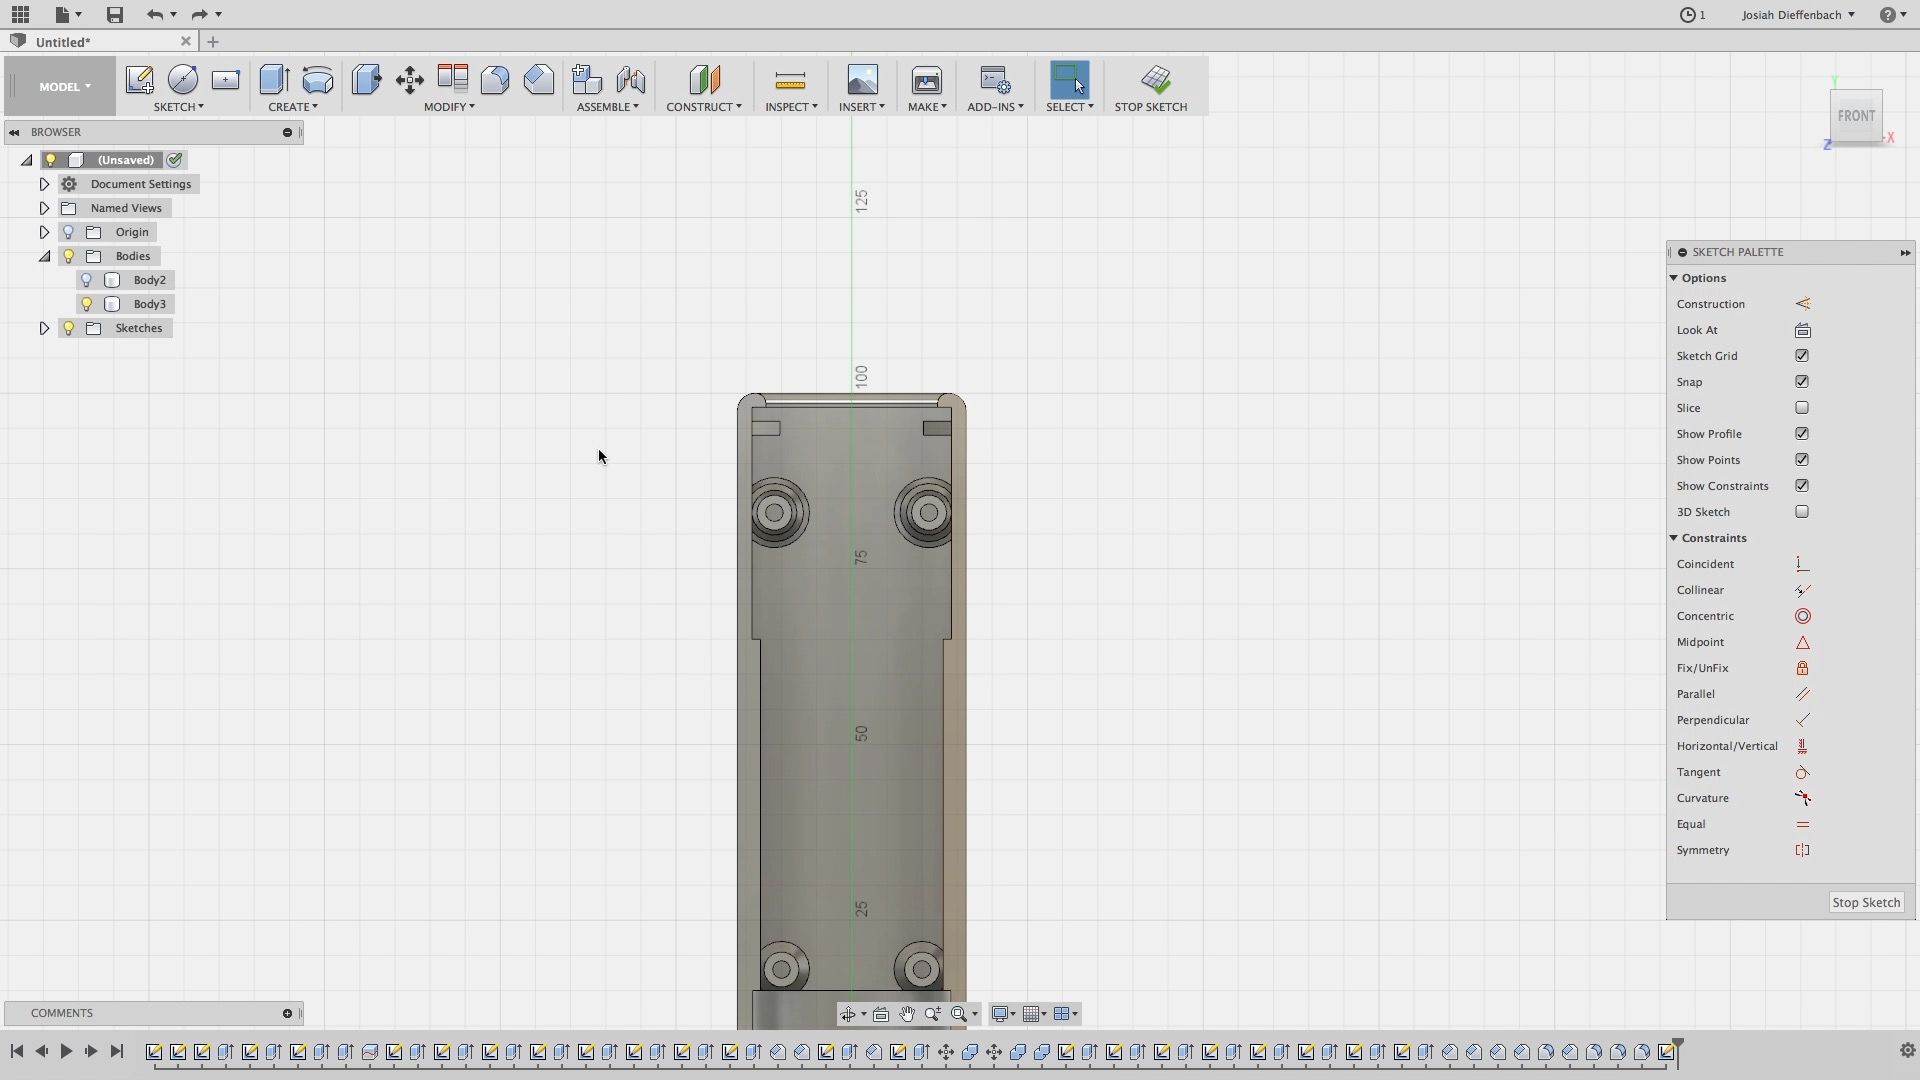Click the Fix/UnFix lock icon
1920x1080 pixels.
[1802, 668]
